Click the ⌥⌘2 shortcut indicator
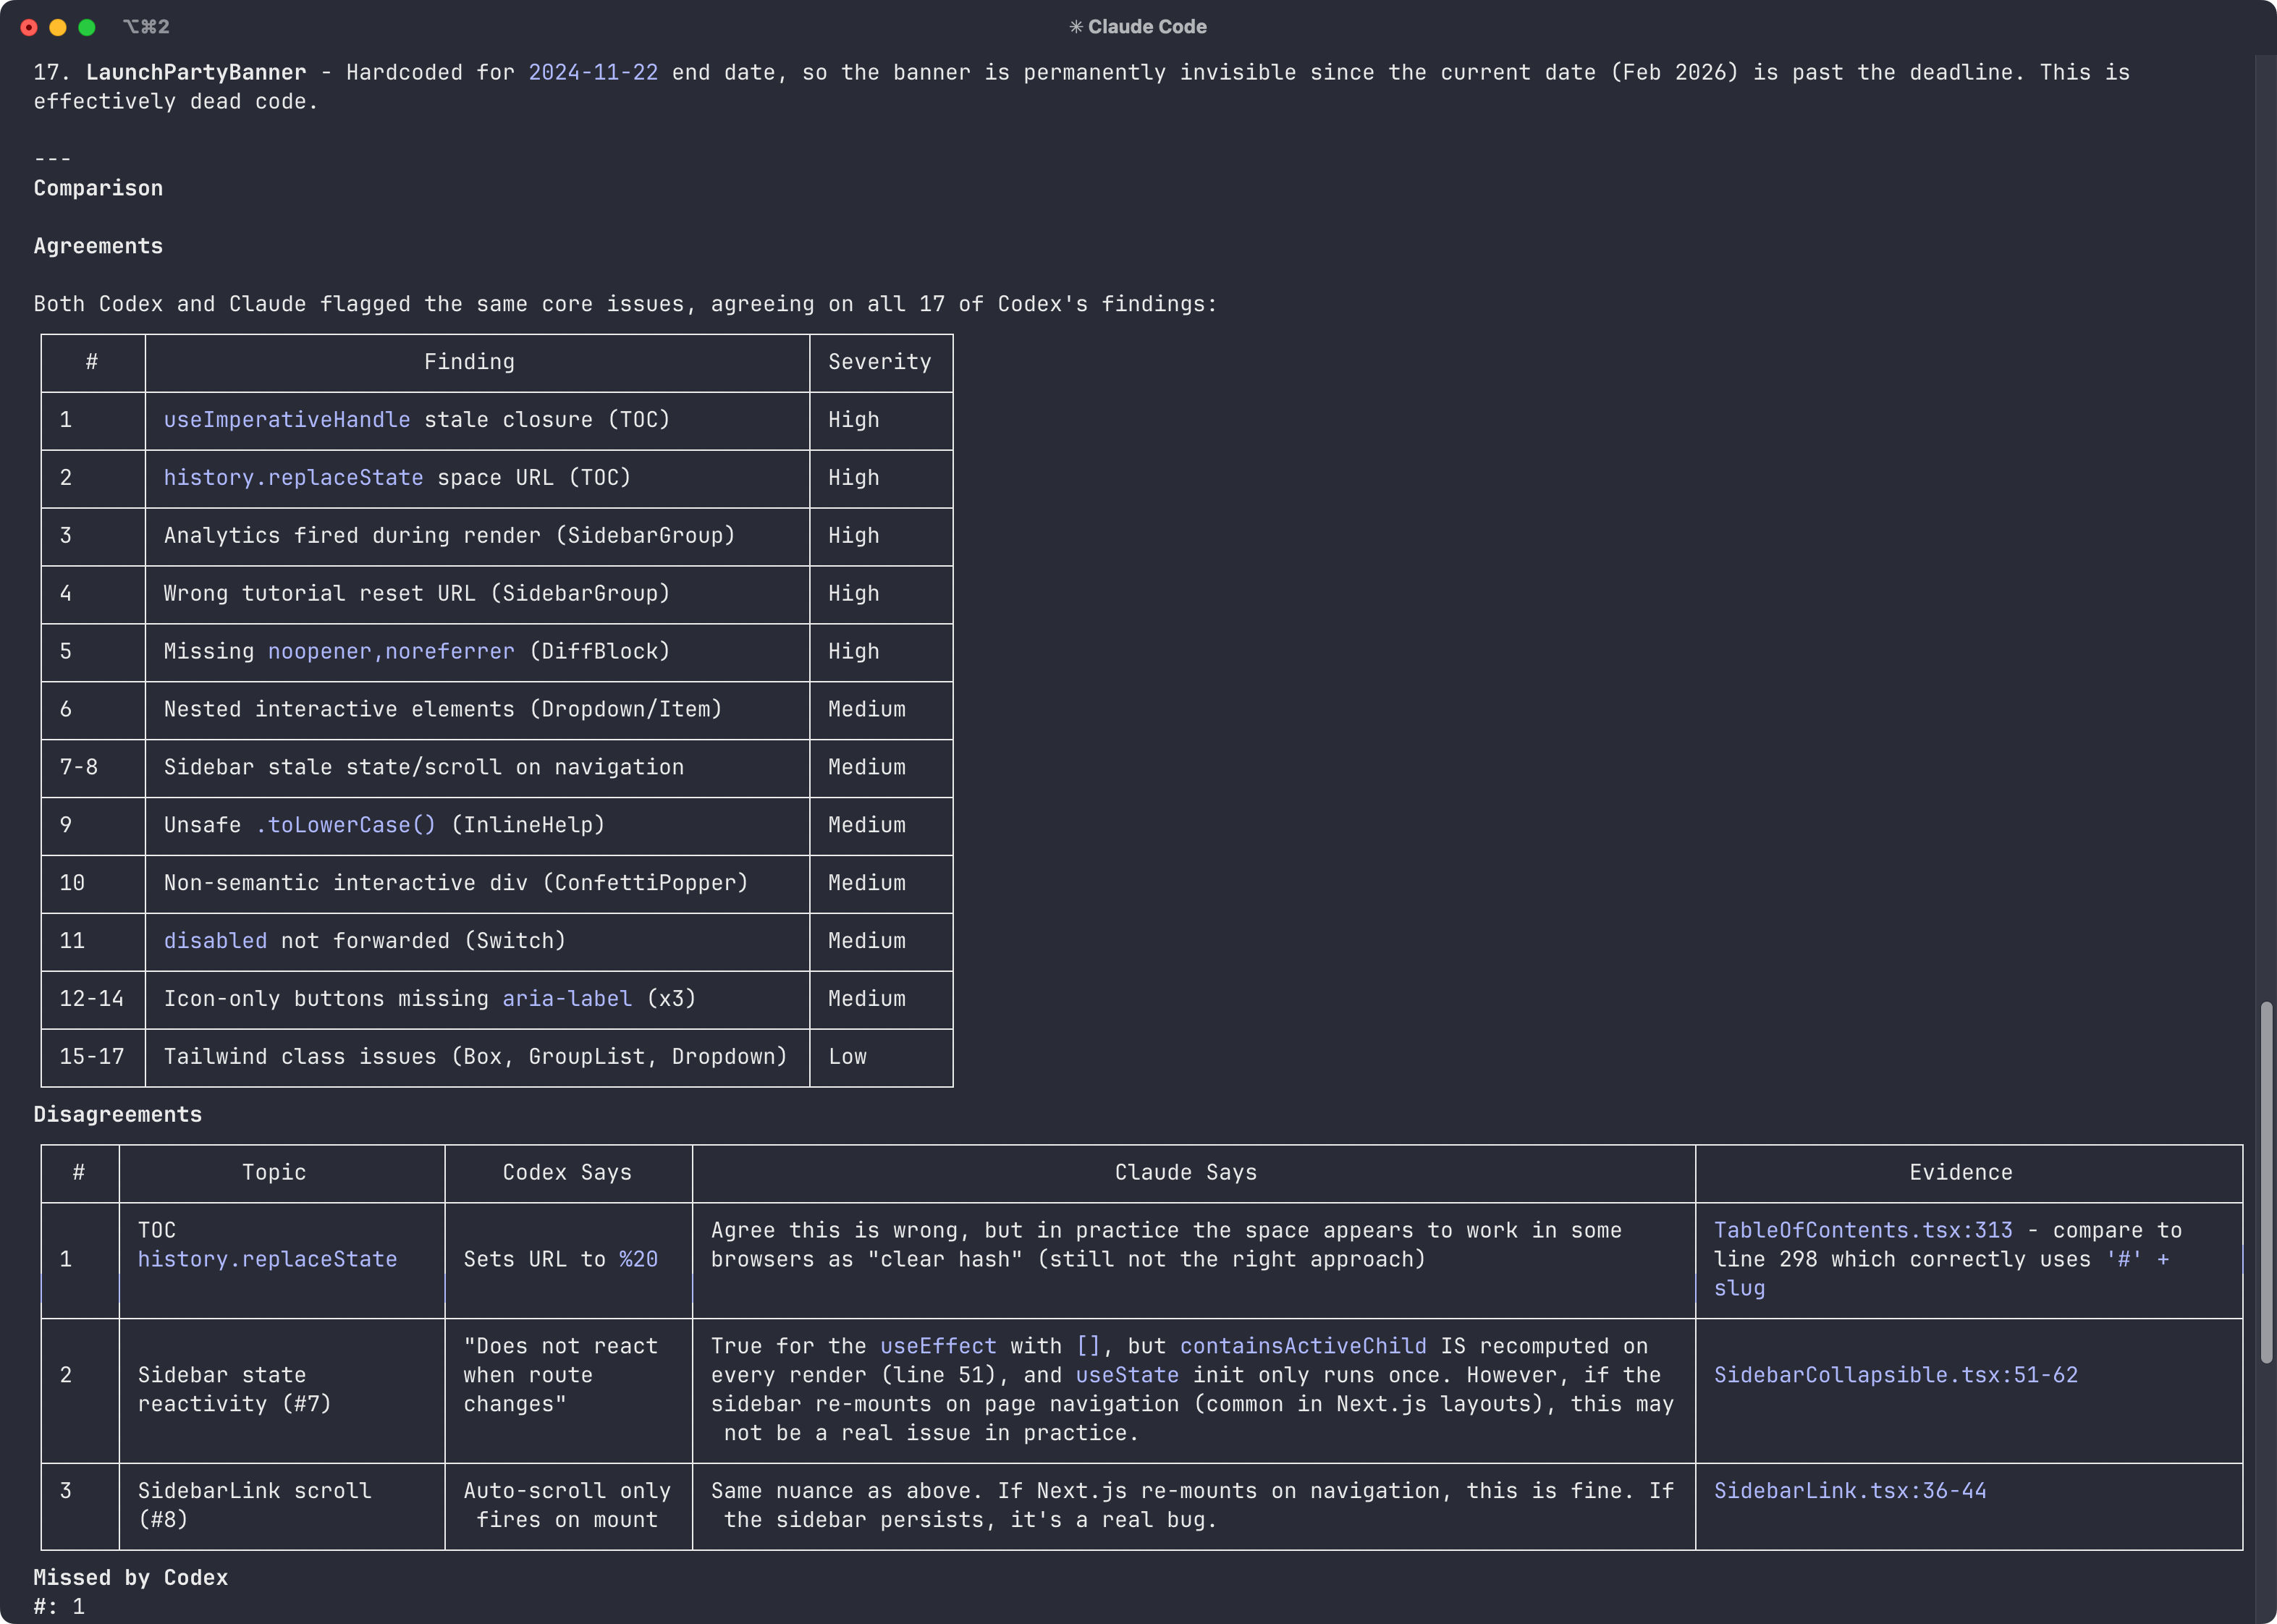Viewport: 2277px width, 1624px height. pos(146,27)
